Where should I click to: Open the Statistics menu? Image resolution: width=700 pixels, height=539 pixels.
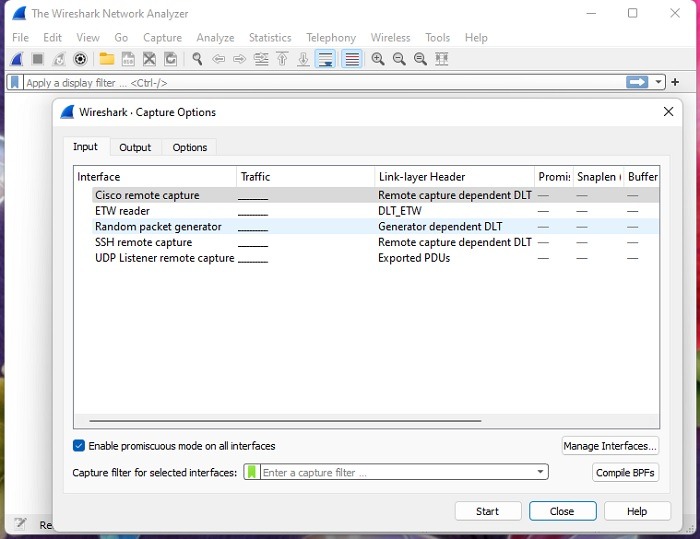[x=270, y=38]
